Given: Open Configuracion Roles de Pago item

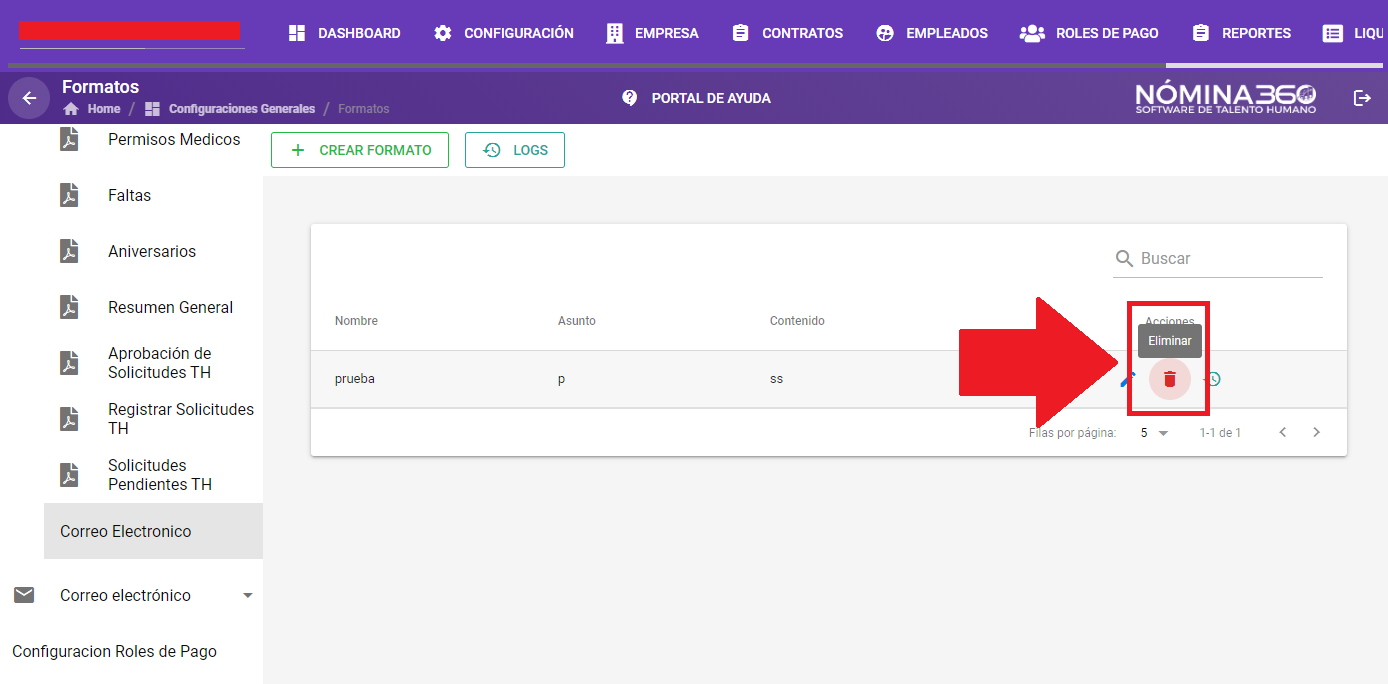Looking at the screenshot, I should 114,651.
